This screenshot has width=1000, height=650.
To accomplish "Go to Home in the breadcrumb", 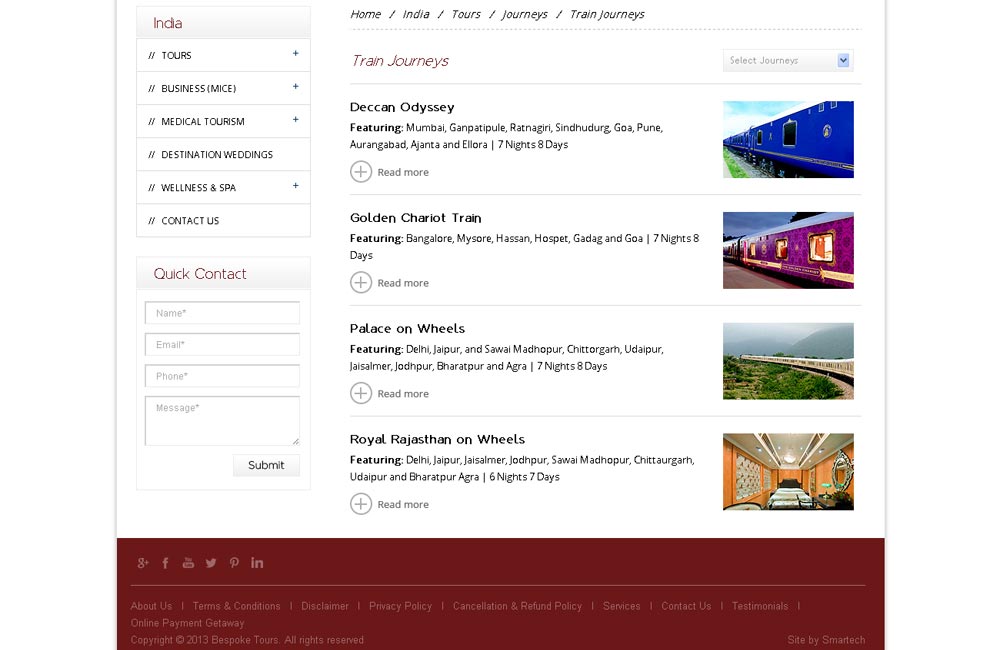I will point(365,14).
